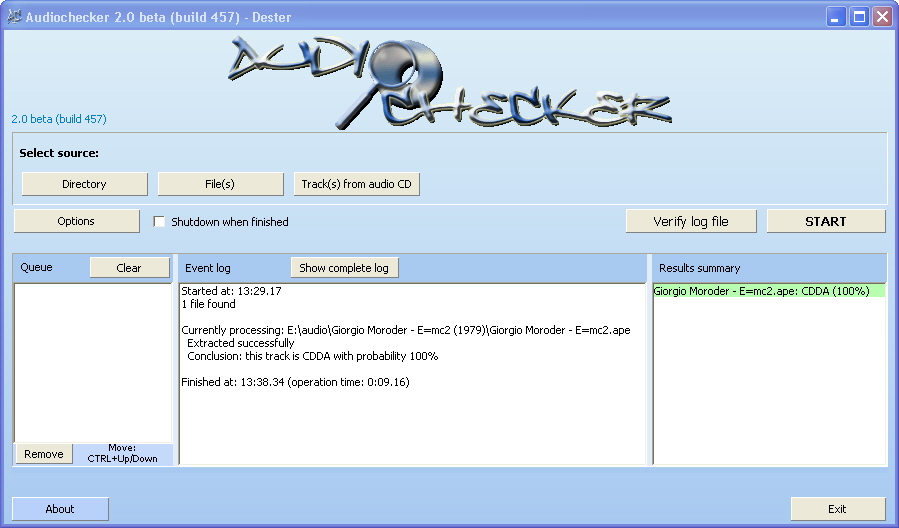The image size is (899, 528).
Task: Choose Directory as the source
Action: (84, 184)
